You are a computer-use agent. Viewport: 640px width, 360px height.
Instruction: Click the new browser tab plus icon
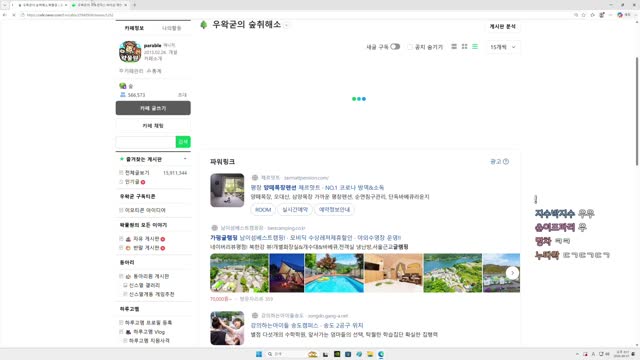[x=134, y=5]
